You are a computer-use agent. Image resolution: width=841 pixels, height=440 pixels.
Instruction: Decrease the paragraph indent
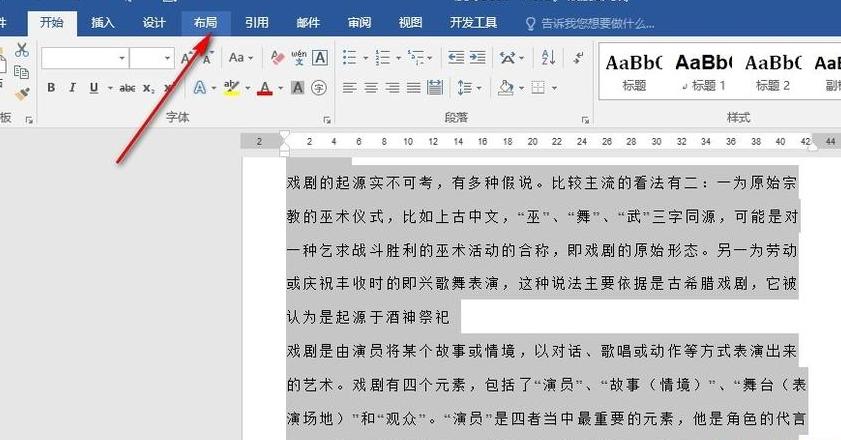[456, 57]
